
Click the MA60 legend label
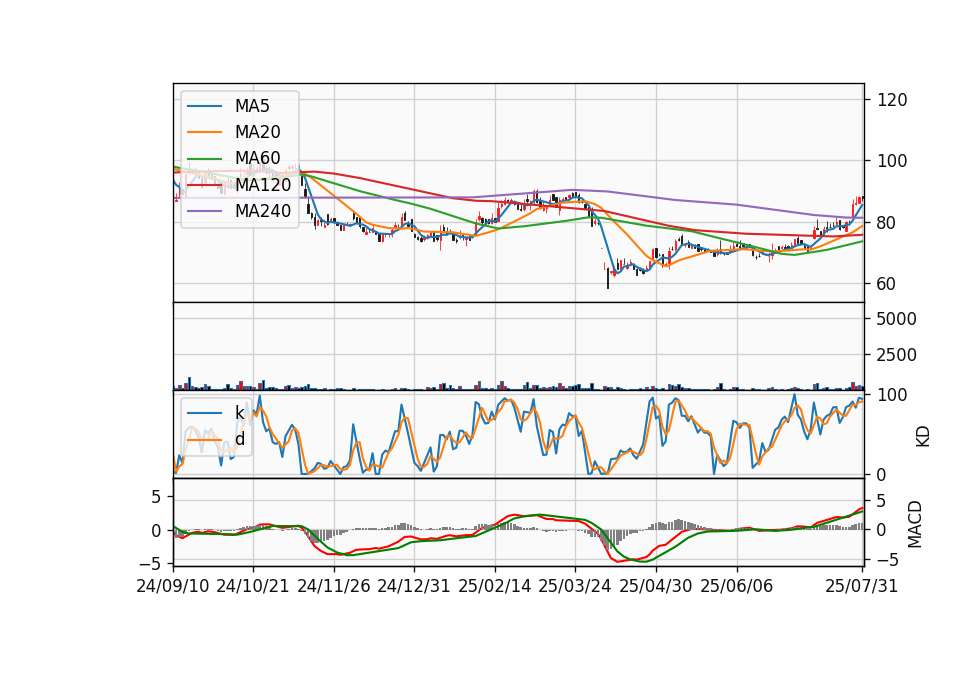(258, 158)
